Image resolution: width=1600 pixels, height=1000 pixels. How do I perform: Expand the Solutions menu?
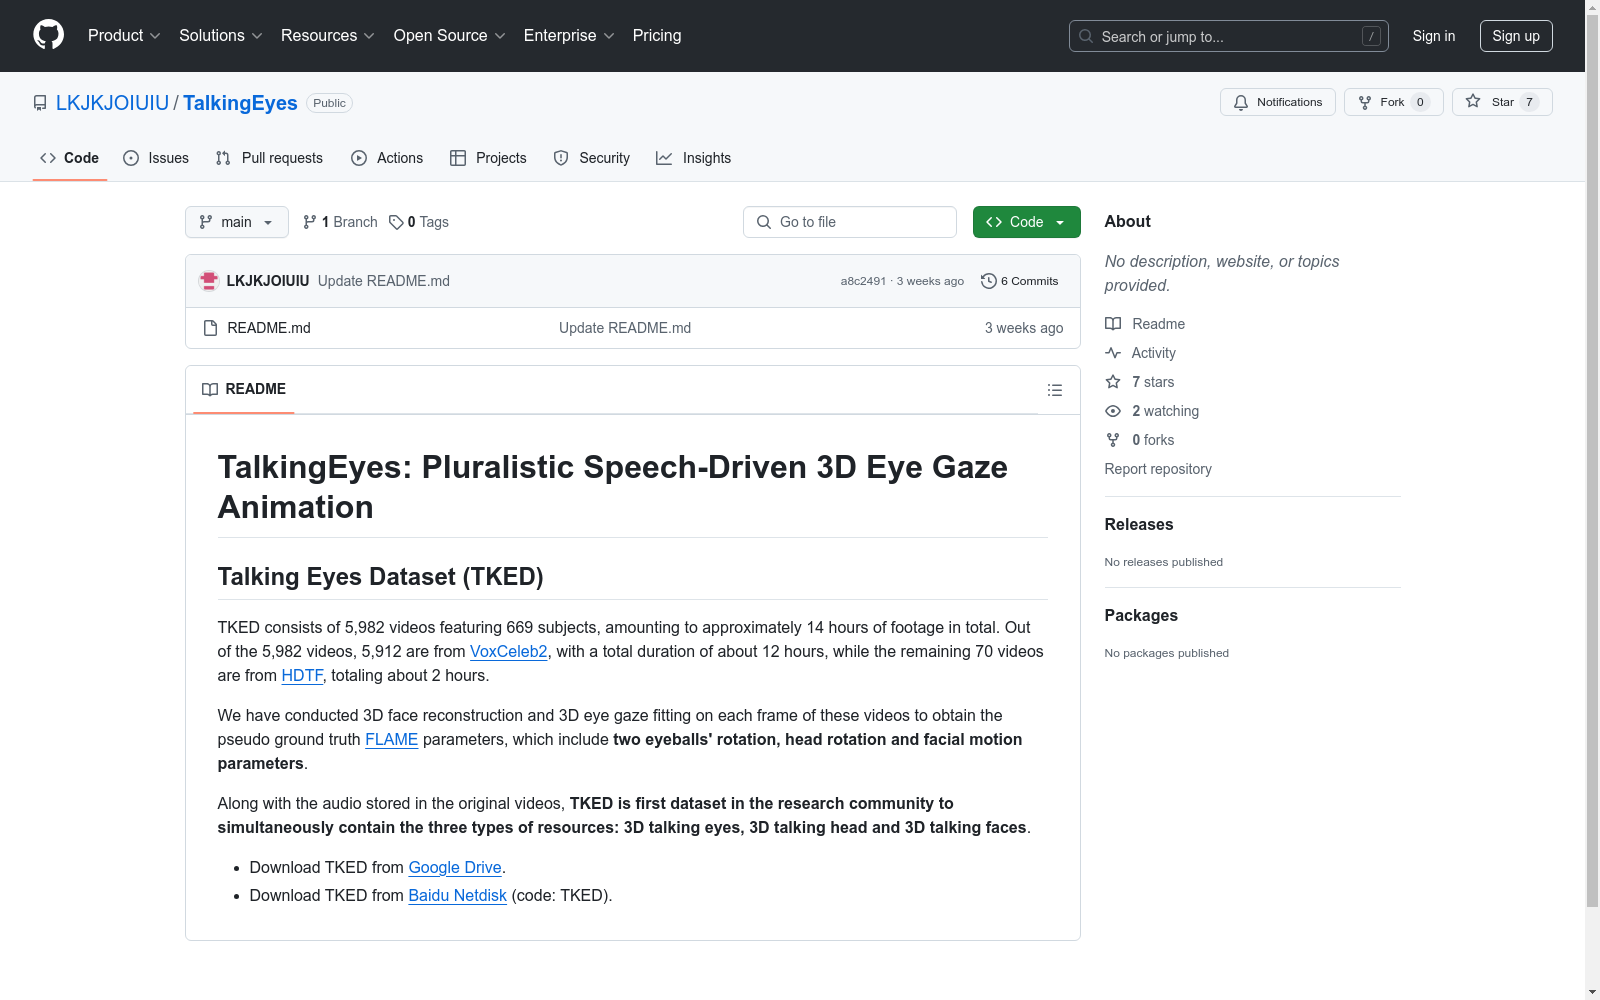221,36
